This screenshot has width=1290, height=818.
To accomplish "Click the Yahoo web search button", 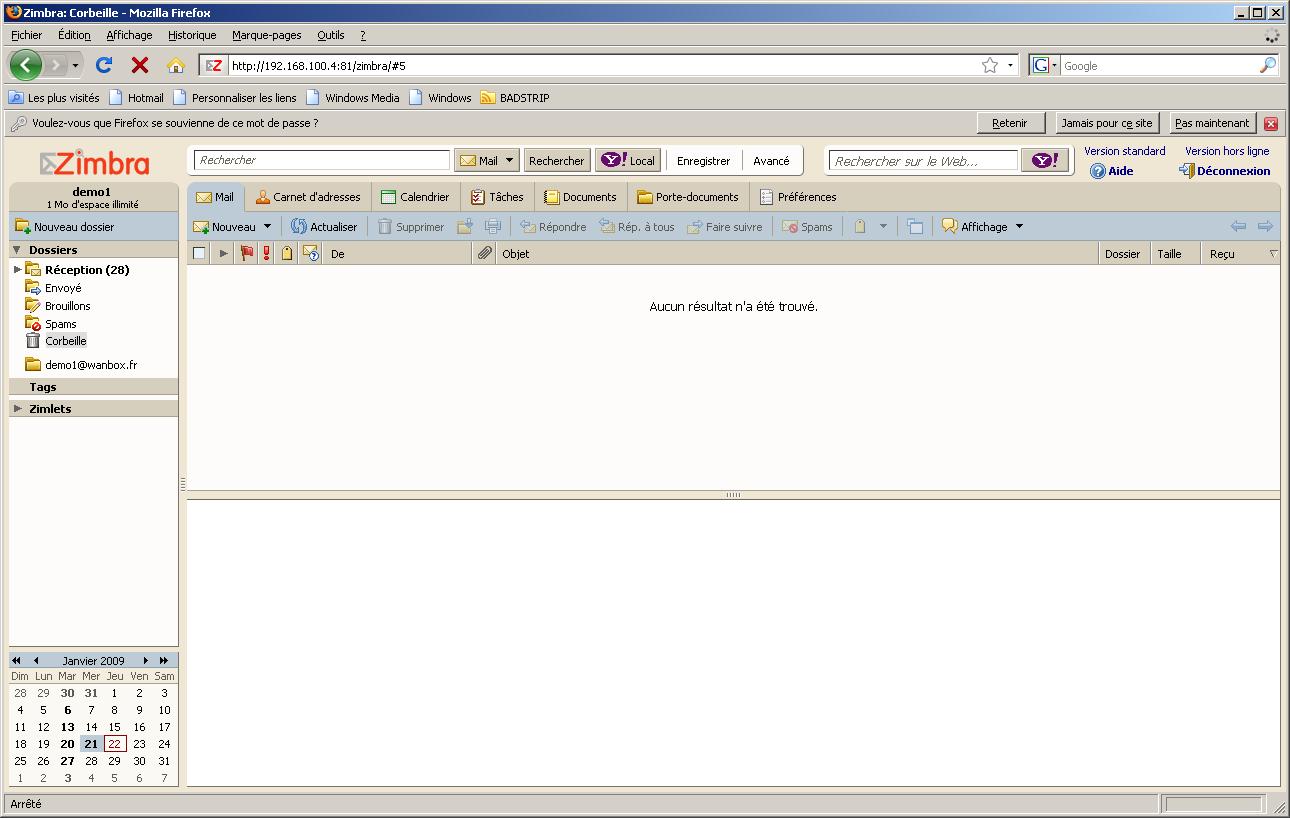I will (x=1044, y=161).
